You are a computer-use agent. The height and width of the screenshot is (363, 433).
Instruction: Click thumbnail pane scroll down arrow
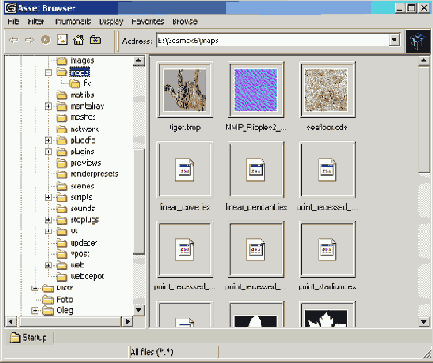click(424, 322)
